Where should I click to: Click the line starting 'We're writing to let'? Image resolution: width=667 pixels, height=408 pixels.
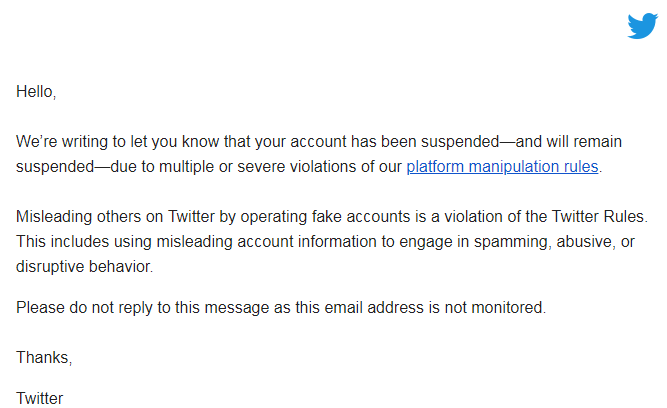(x=319, y=142)
